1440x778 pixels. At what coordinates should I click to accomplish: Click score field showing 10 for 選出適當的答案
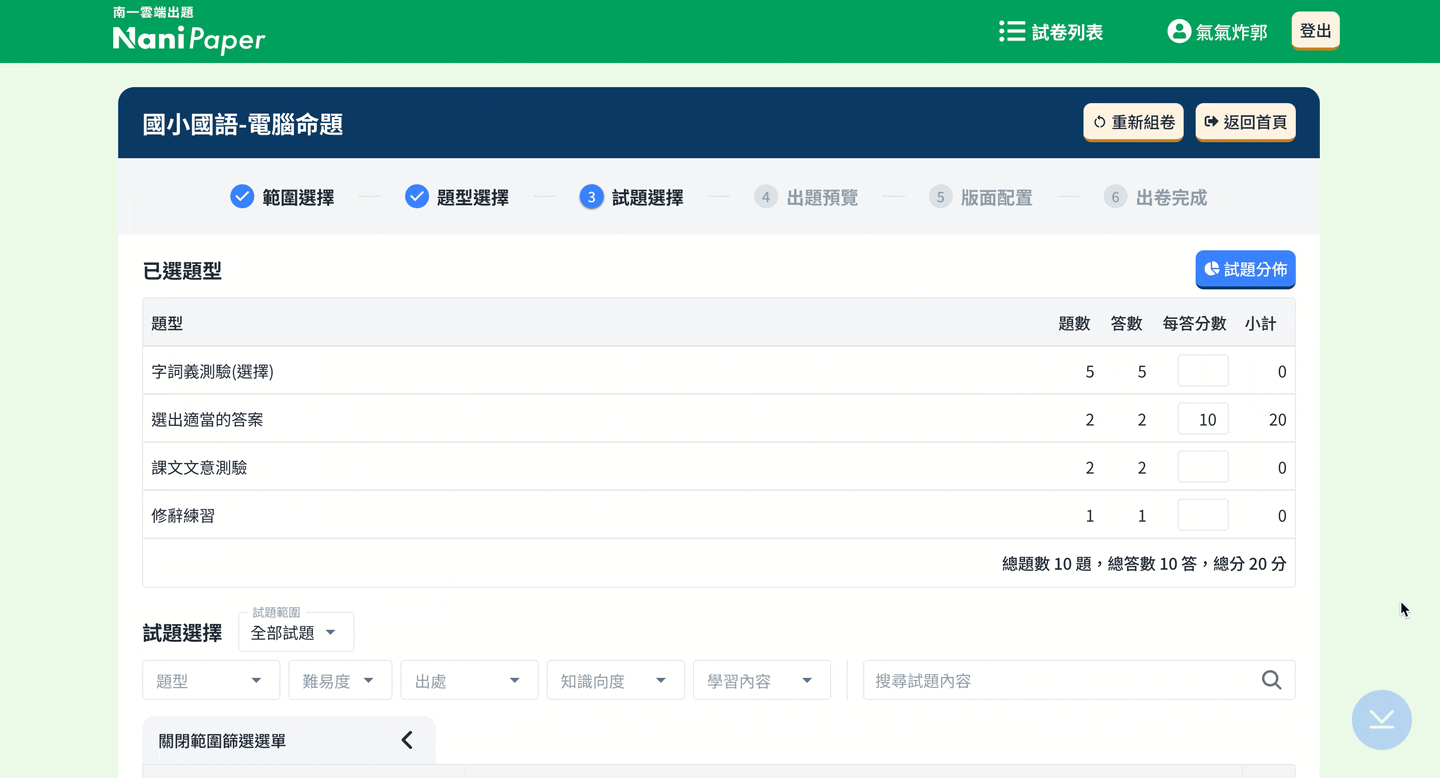[1203, 419]
